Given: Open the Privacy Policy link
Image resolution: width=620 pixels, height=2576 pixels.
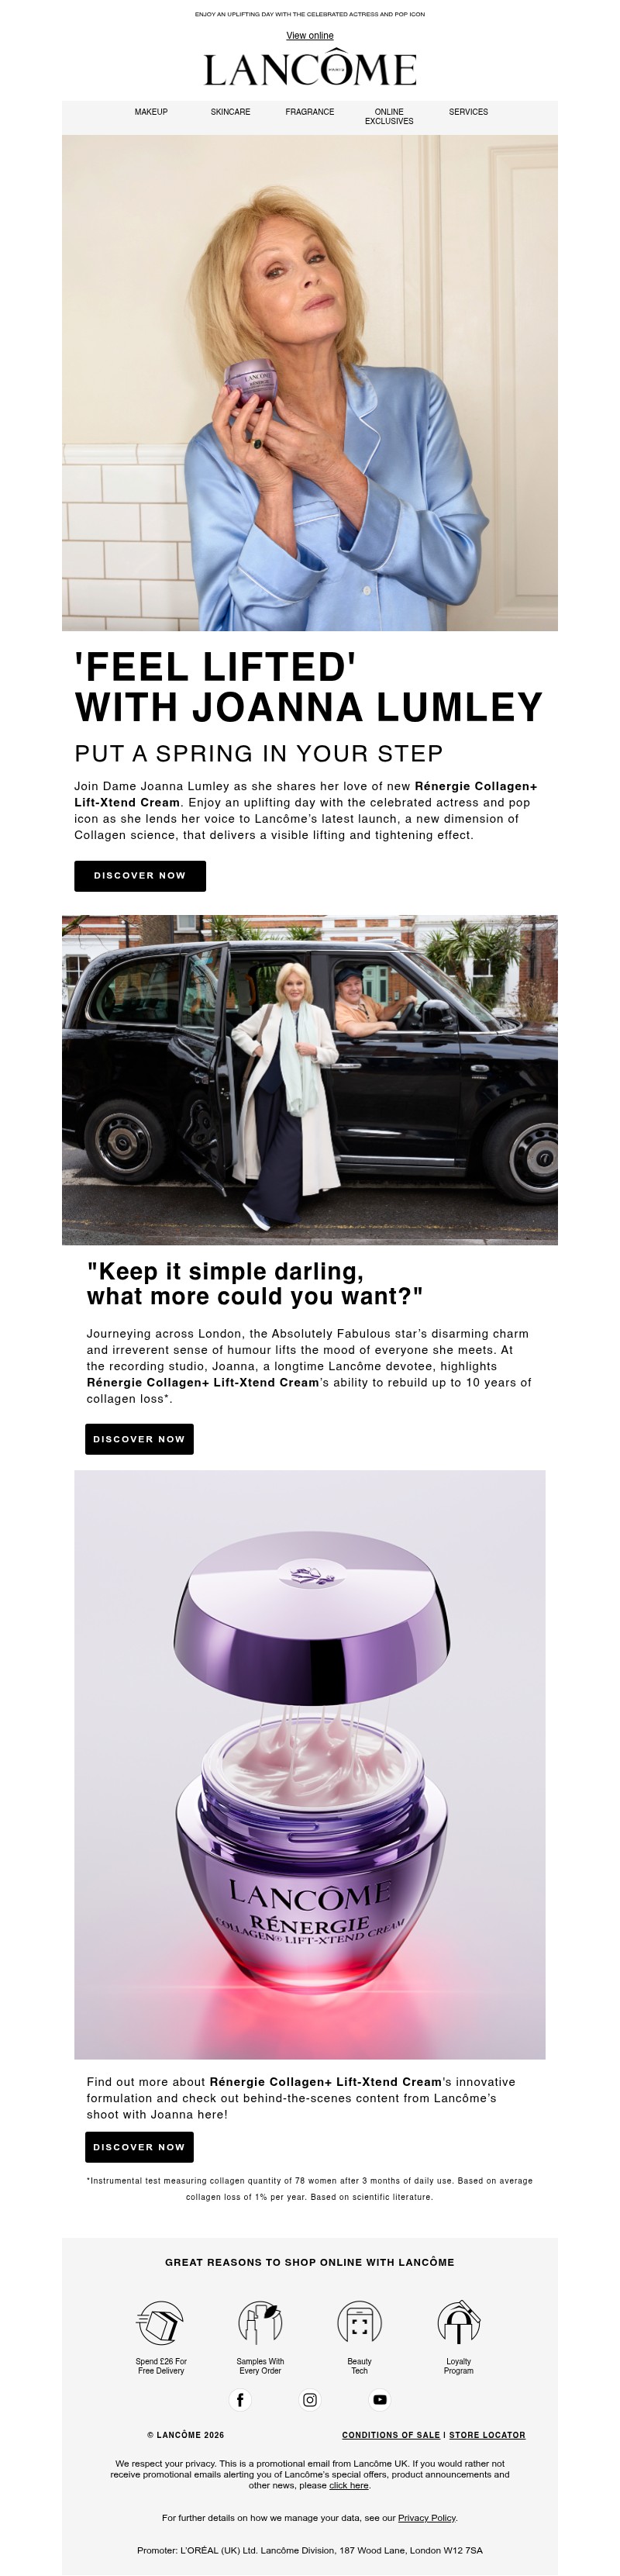Looking at the screenshot, I should pyautogui.click(x=427, y=2518).
